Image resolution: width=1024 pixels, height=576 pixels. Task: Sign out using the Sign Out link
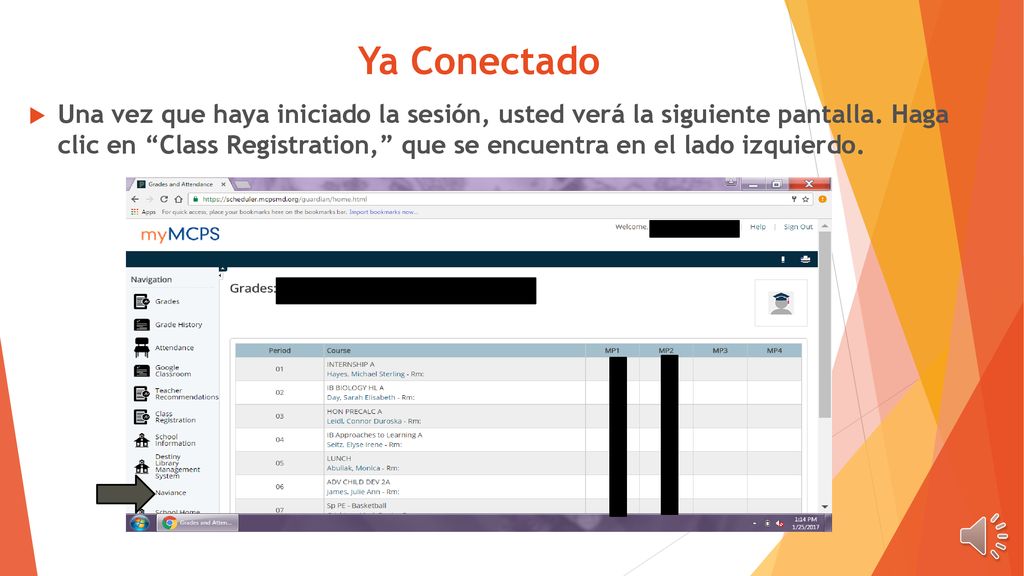(798, 227)
